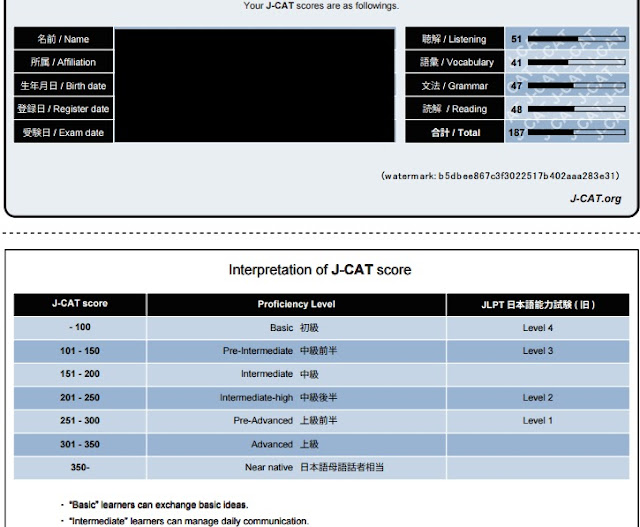Screen dimensions: 640x527
Task: Click the 'J-CAT score' column header
Action: click(80, 304)
